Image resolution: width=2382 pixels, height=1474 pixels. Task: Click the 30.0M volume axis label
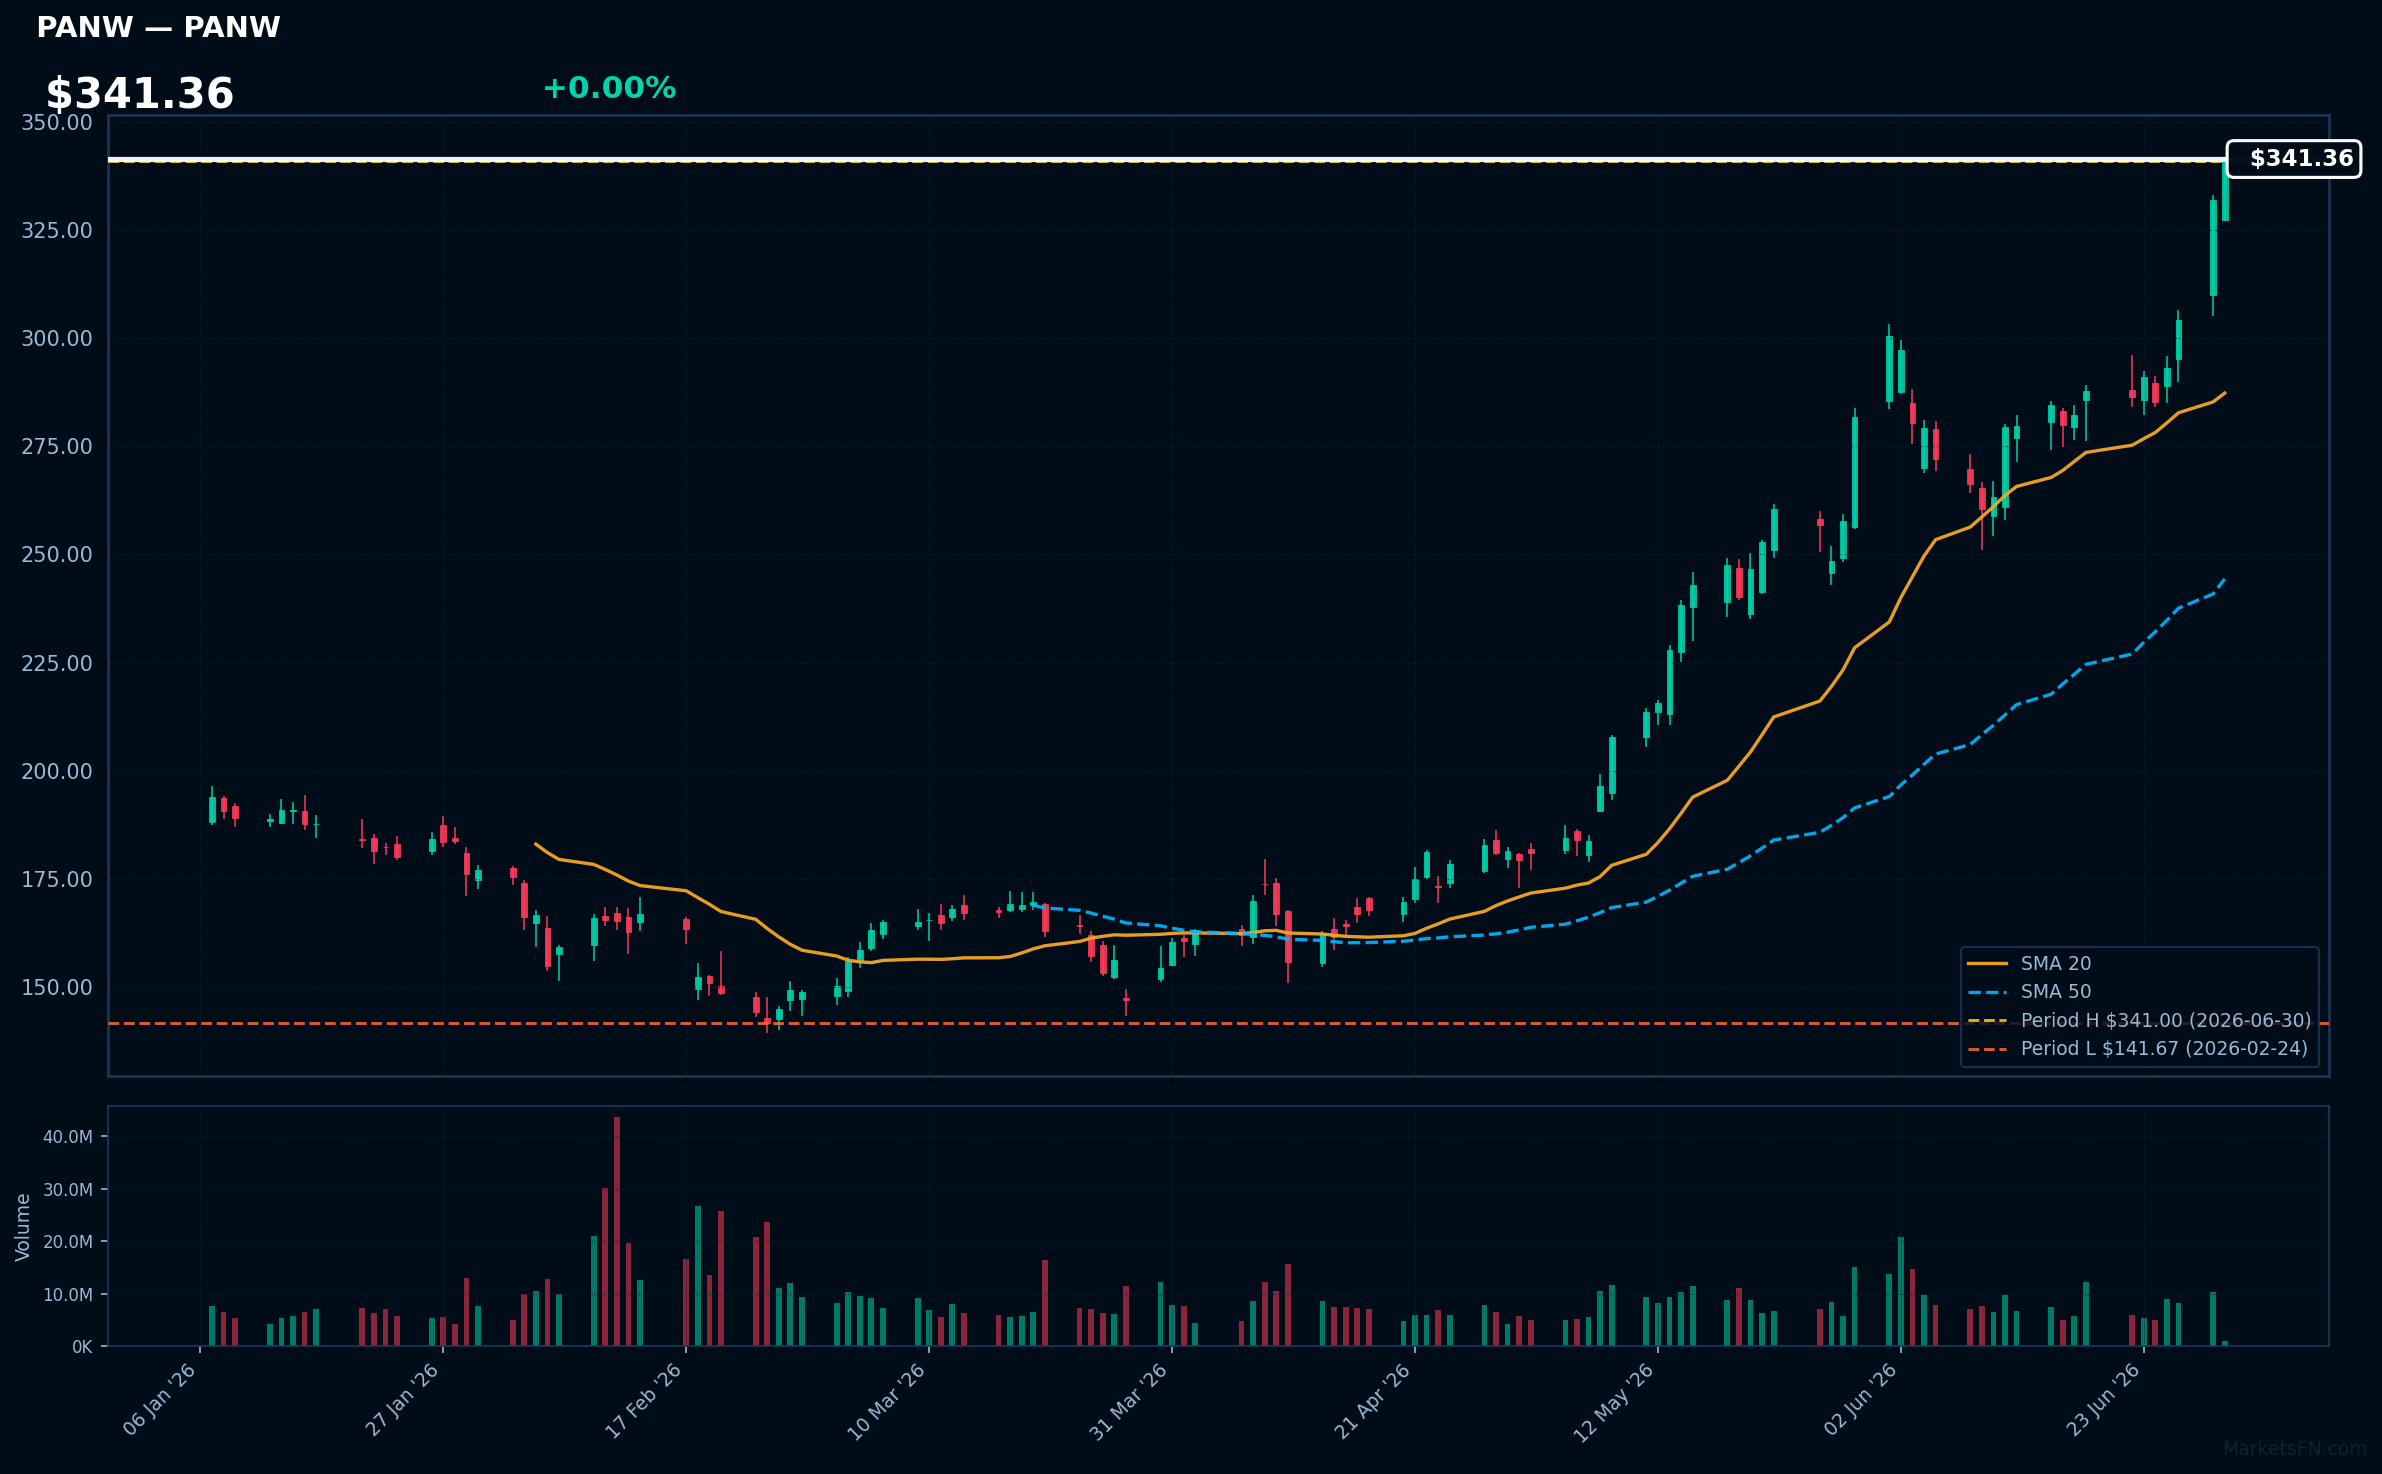pos(68,1190)
